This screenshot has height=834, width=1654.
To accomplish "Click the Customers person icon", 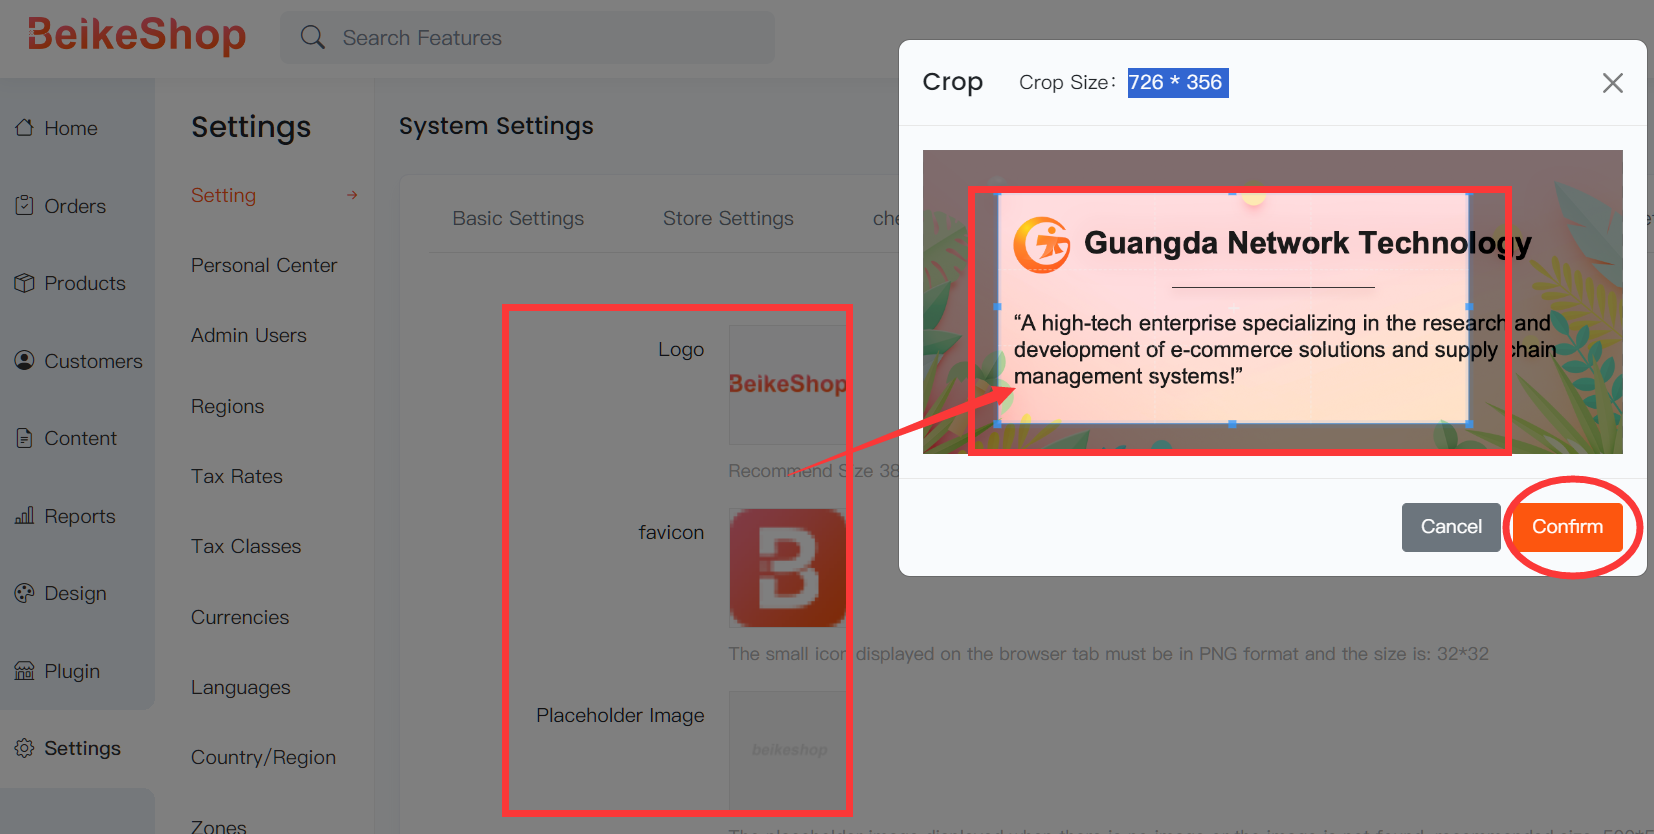I will tap(24, 361).
